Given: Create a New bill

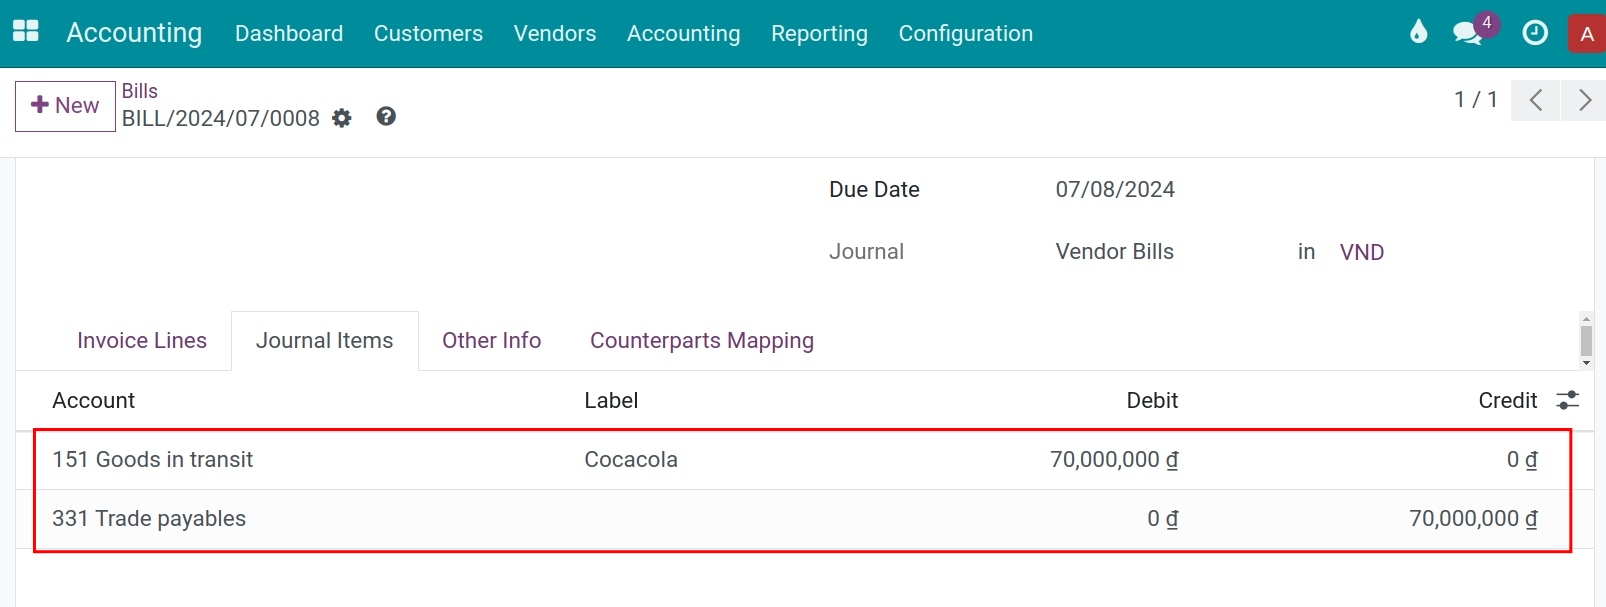Looking at the screenshot, I should pos(65,106).
